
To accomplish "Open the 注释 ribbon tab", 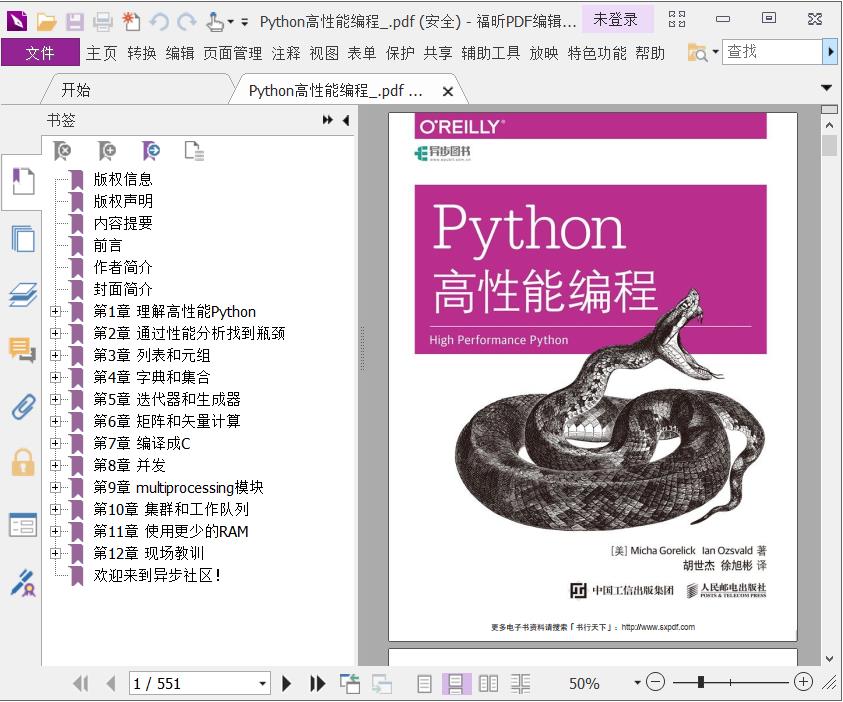I will click(286, 53).
